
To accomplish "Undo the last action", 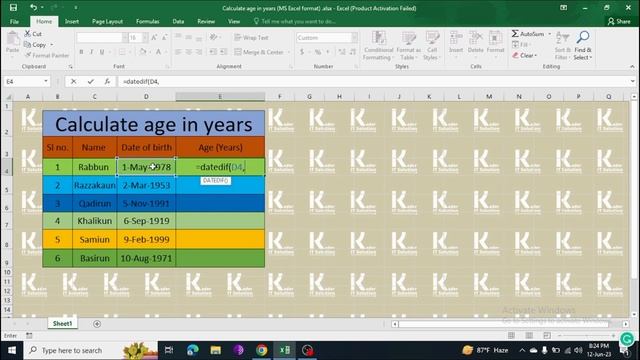I will pyautogui.click(x=33, y=8).
